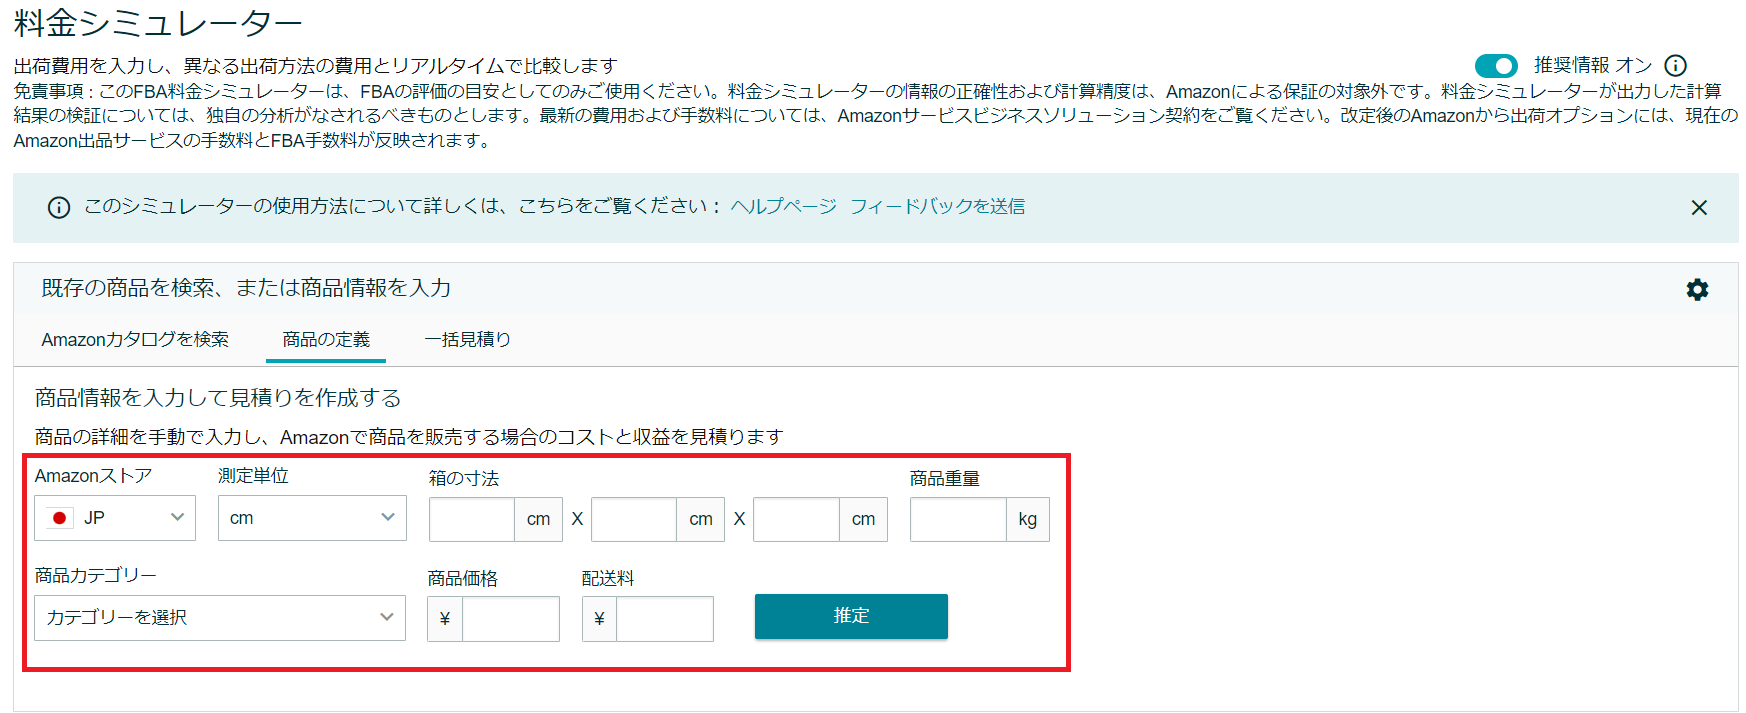Focus the first 箱の寸法 input field

tap(472, 520)
